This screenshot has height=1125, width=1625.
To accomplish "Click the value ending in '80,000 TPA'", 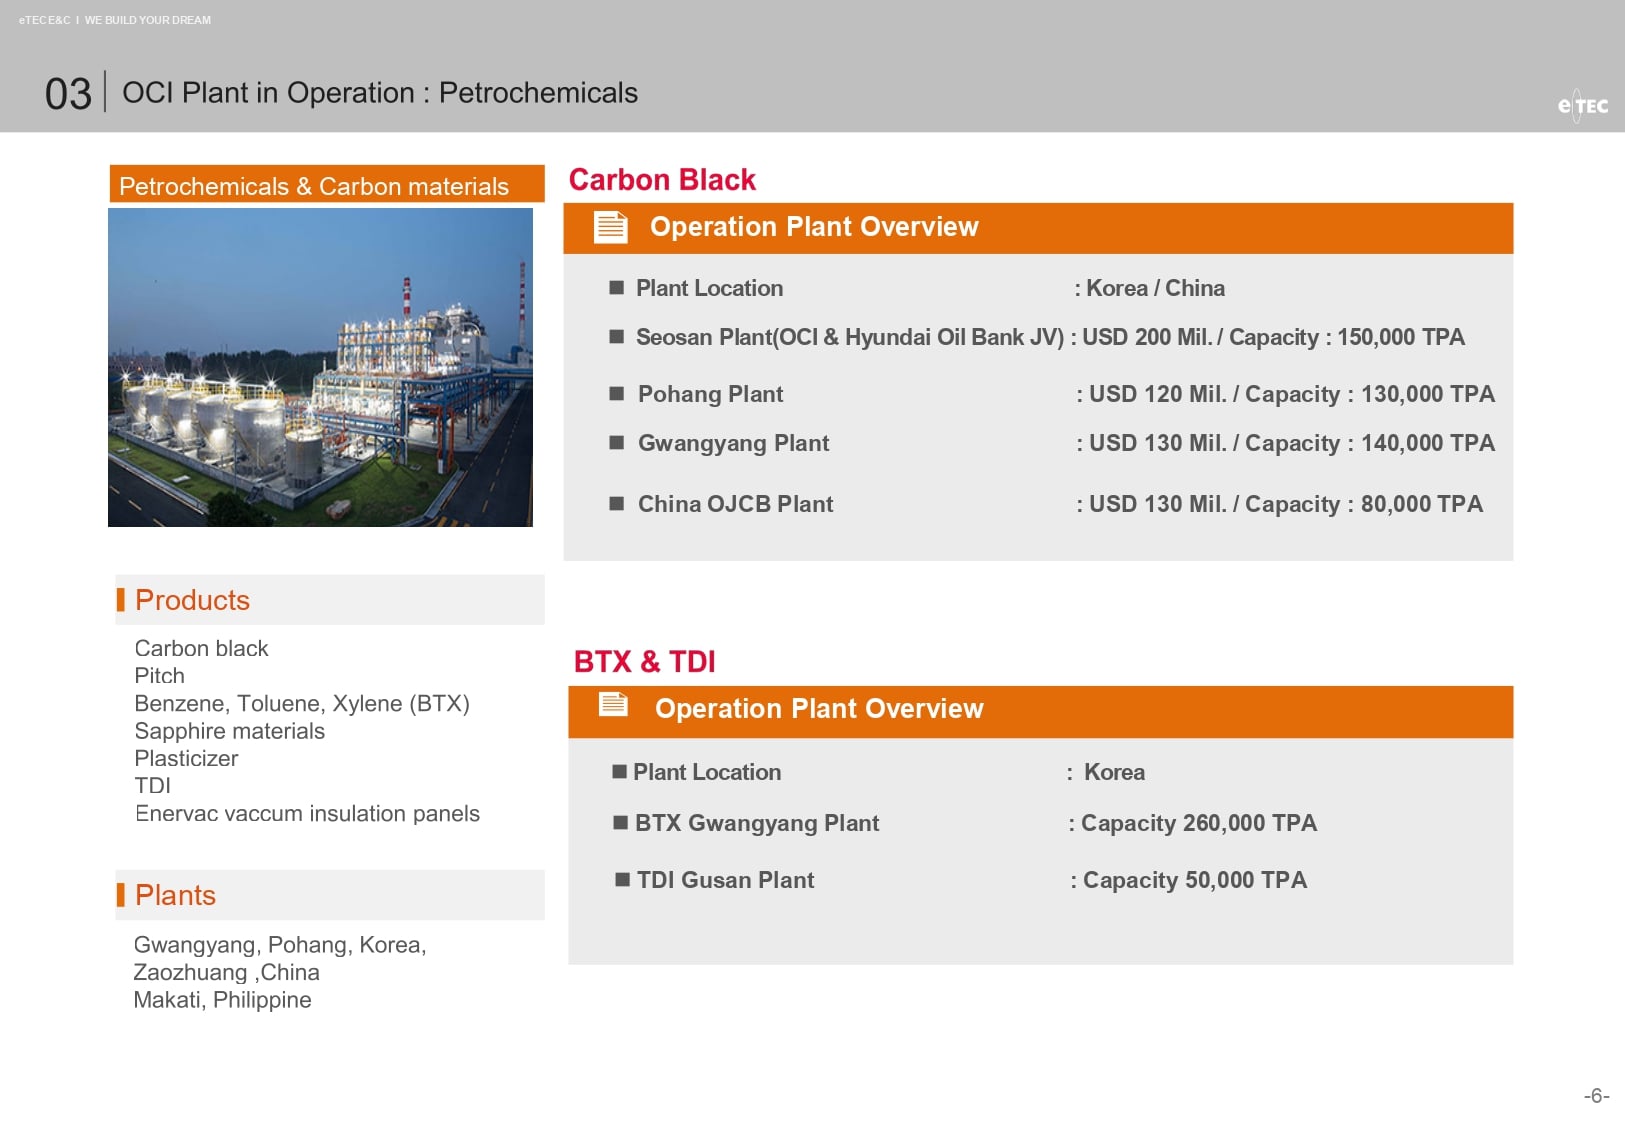I will tap(1285, 504).
